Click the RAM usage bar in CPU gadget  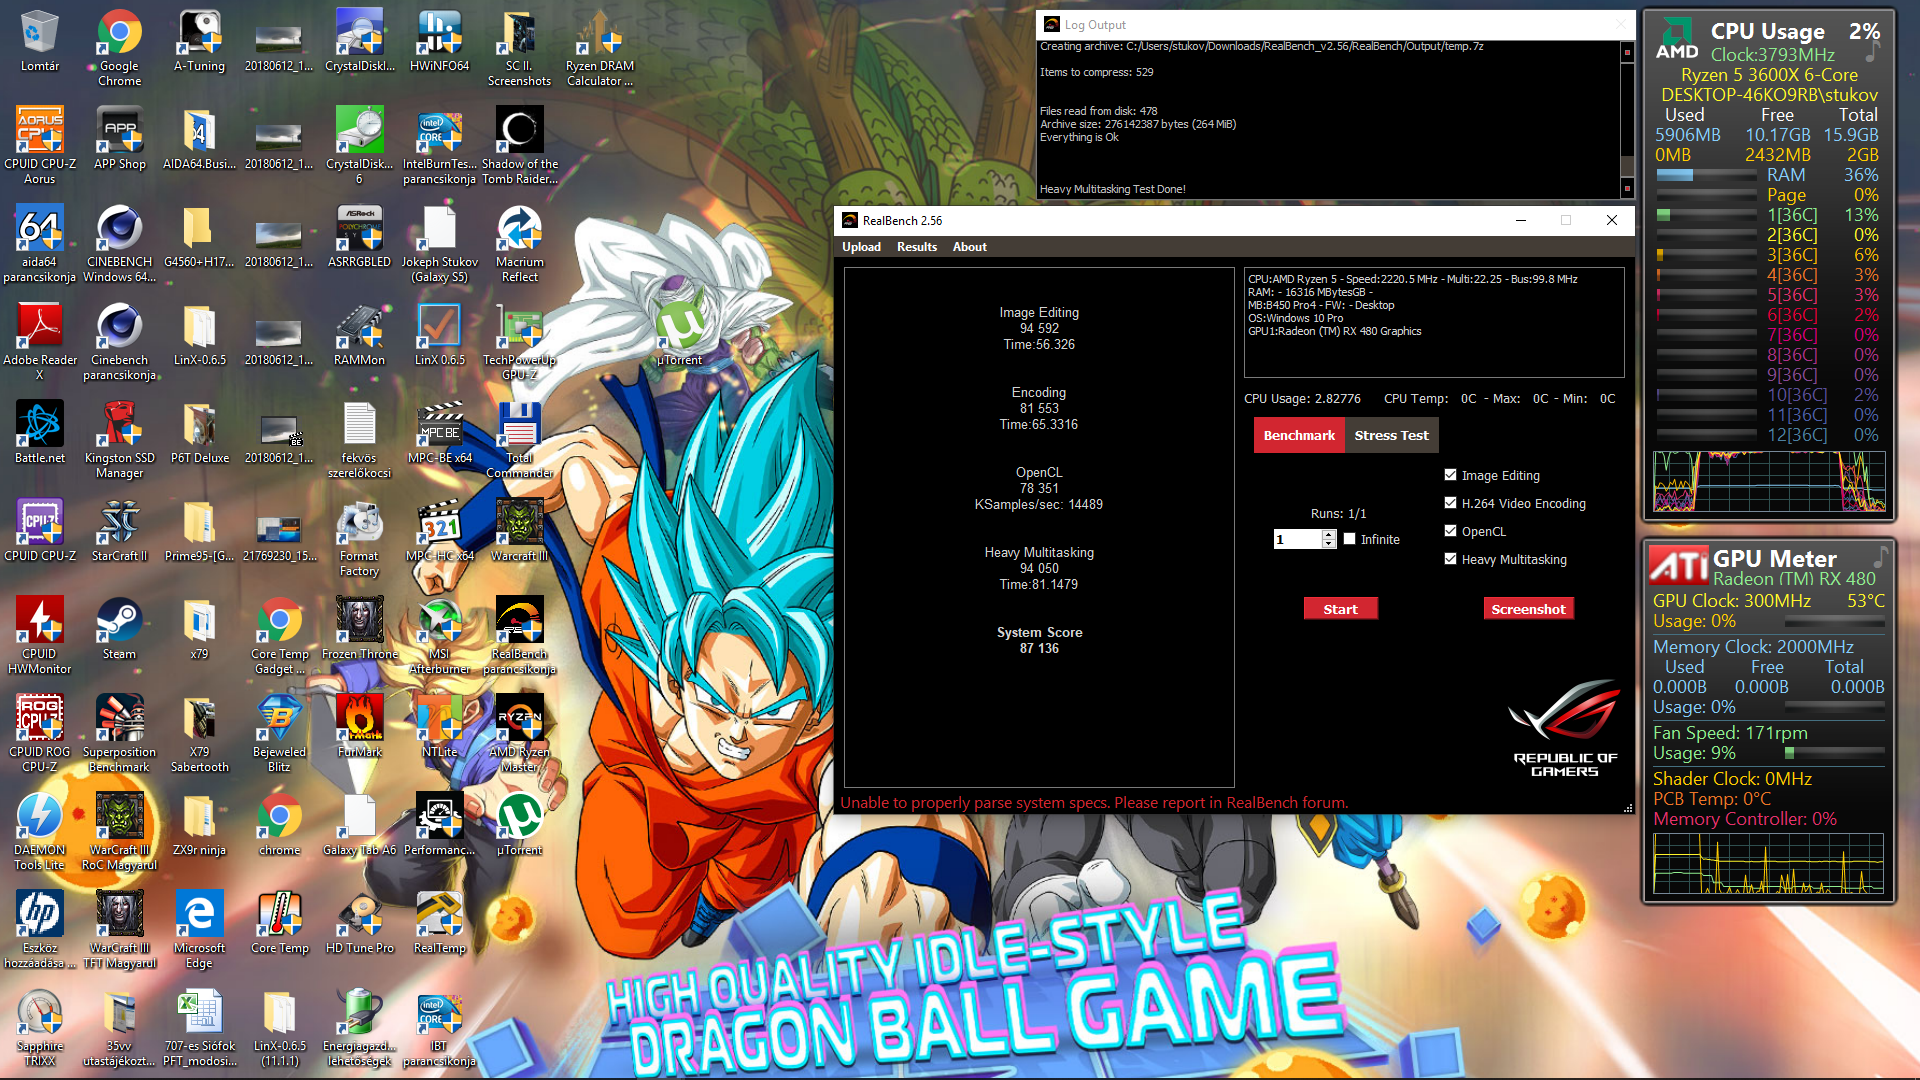pos(1706,175)
